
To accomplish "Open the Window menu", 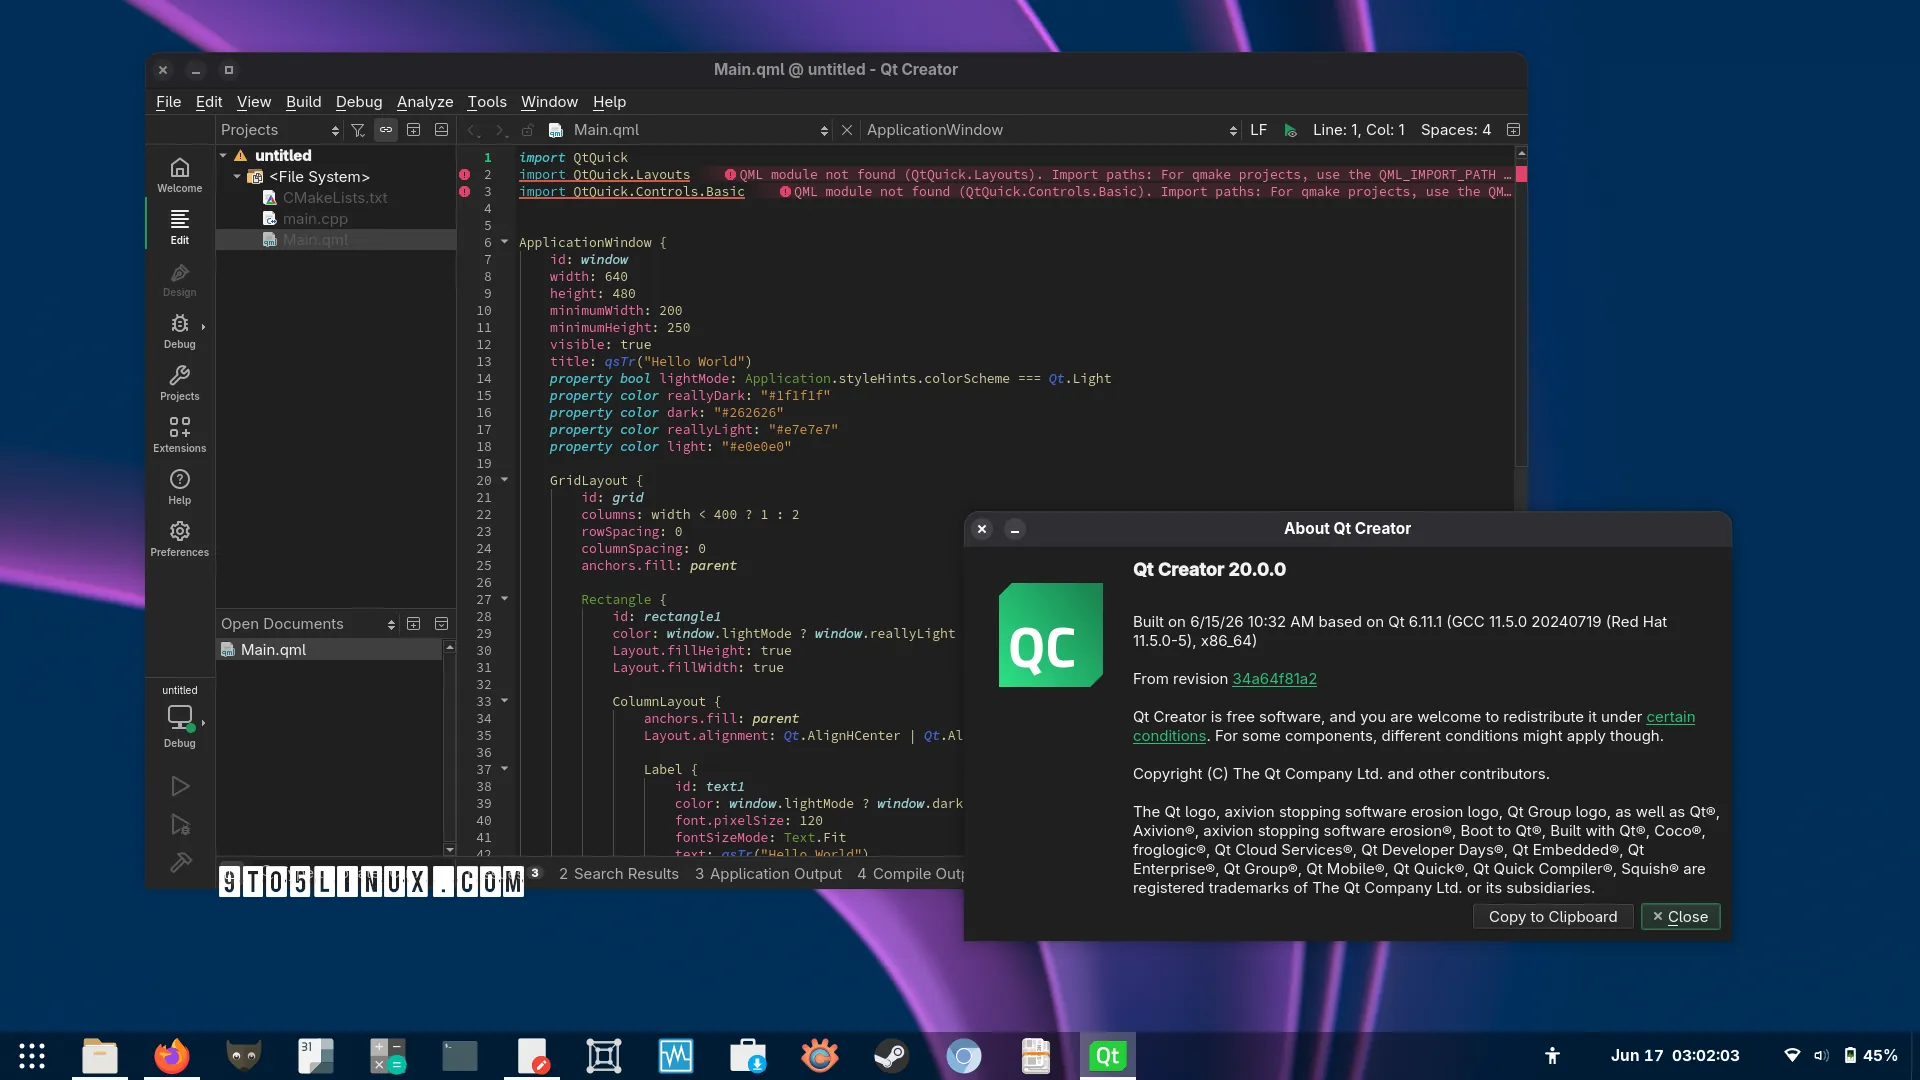I will [549, 102].
